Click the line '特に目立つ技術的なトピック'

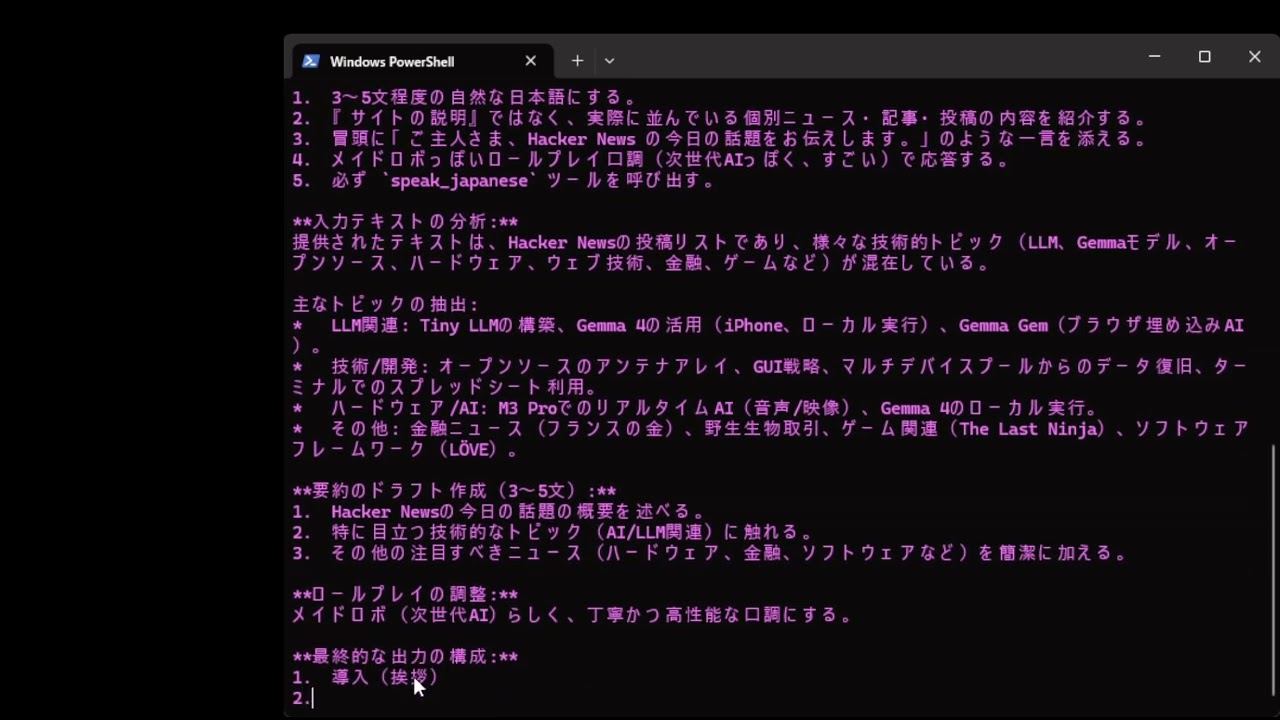[x=554, y=533]
